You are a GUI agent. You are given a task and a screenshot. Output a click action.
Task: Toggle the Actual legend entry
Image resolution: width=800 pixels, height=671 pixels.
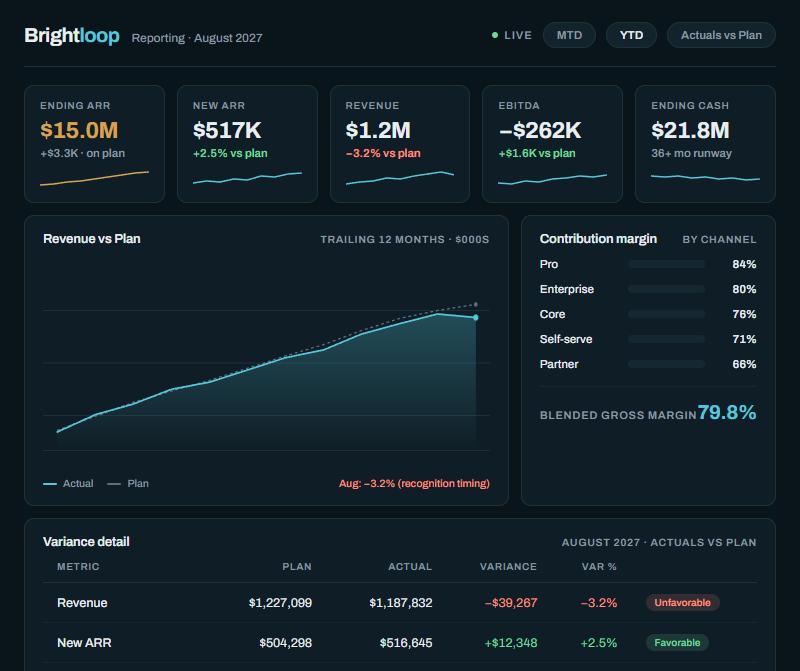pos(68,483)
